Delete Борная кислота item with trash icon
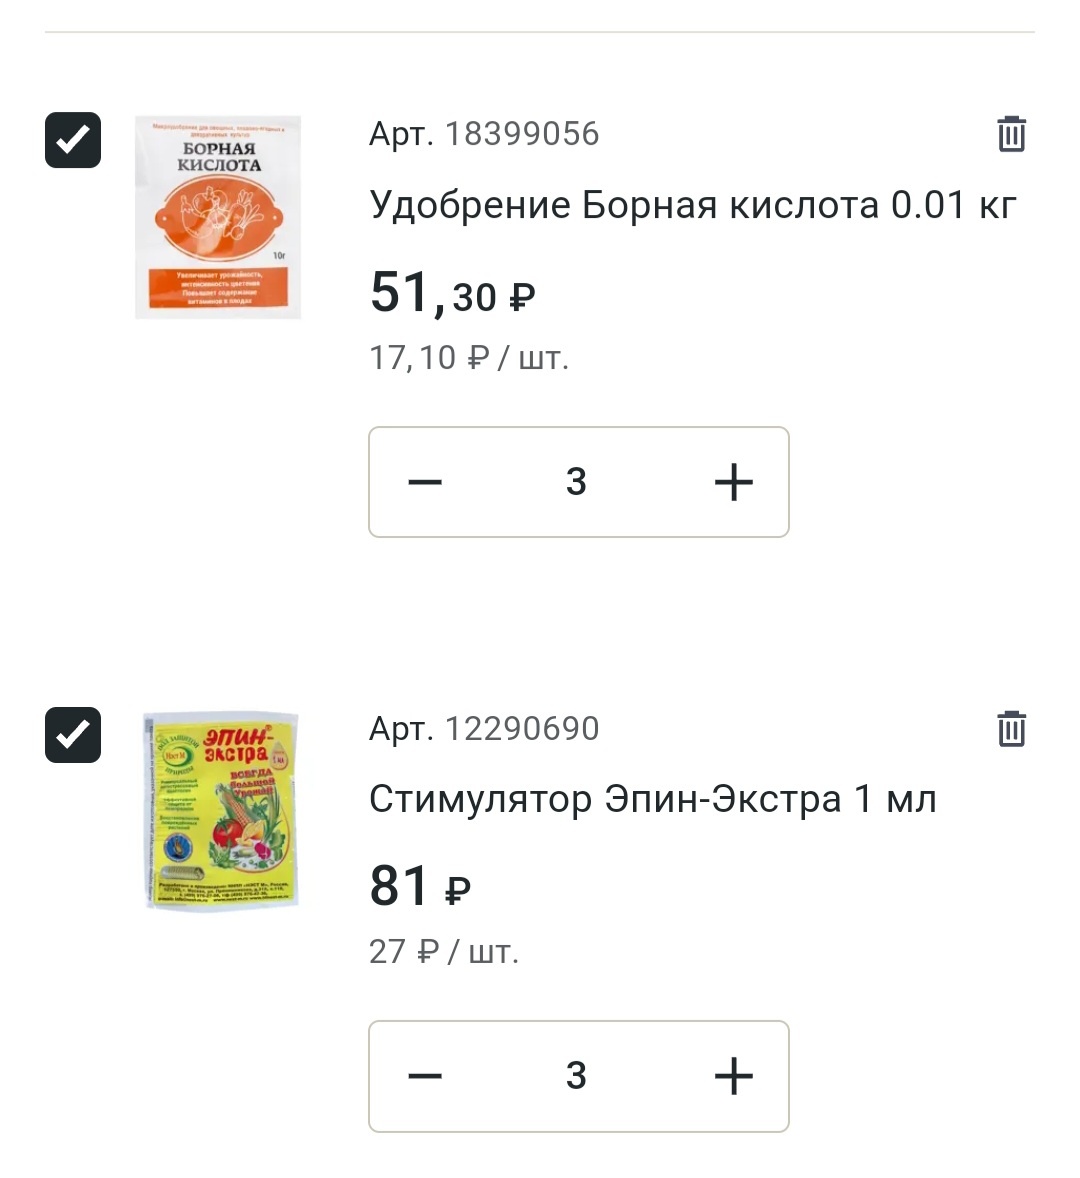The height and width of the screenshot is (1178, 1080). [1011, 134]
